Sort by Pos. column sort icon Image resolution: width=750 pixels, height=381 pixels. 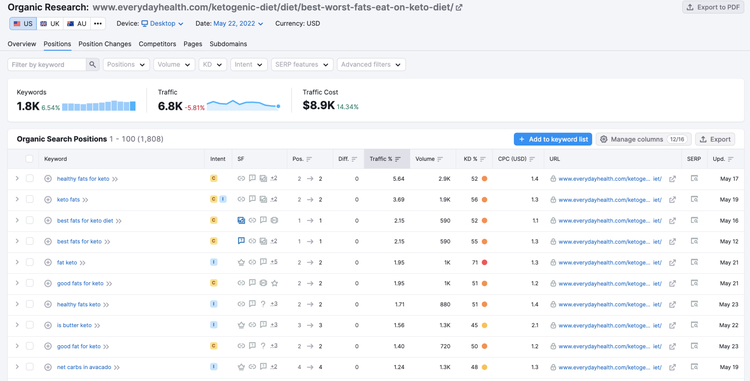(x=309, y=159)
